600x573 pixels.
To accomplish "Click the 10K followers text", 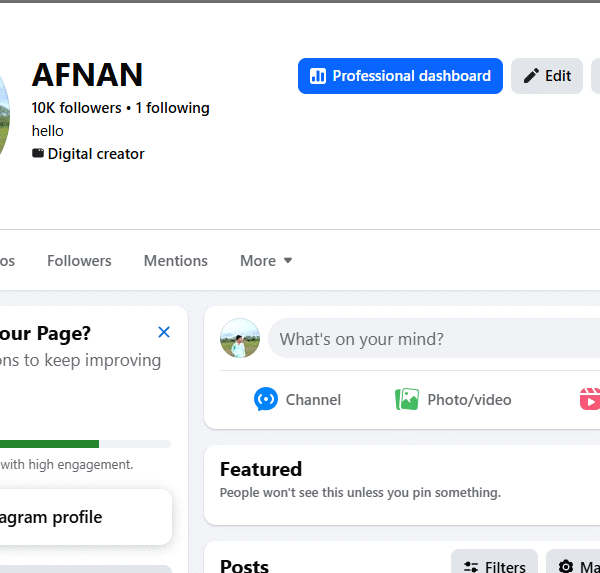I will click(77, 108).
